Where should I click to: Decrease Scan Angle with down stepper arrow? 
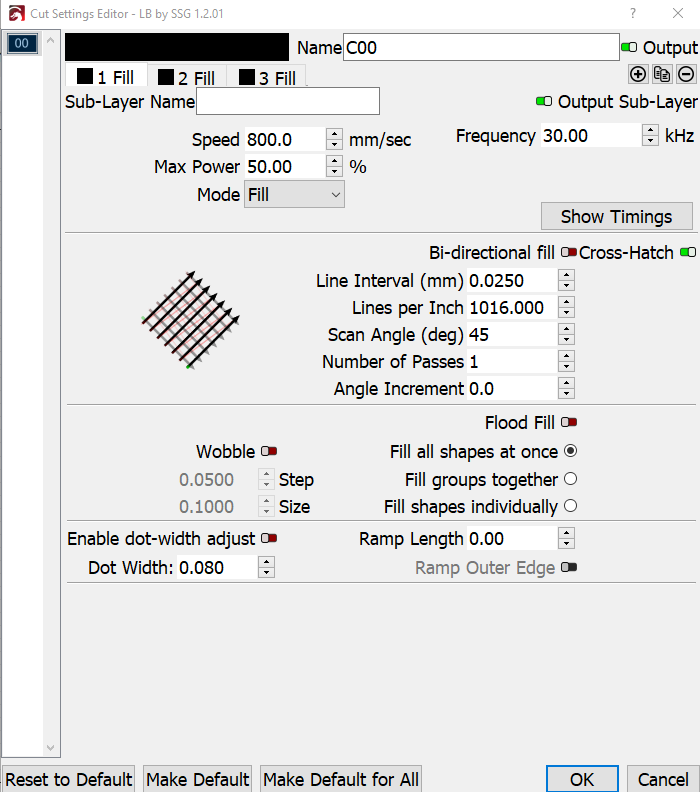(x=566, y=340)
